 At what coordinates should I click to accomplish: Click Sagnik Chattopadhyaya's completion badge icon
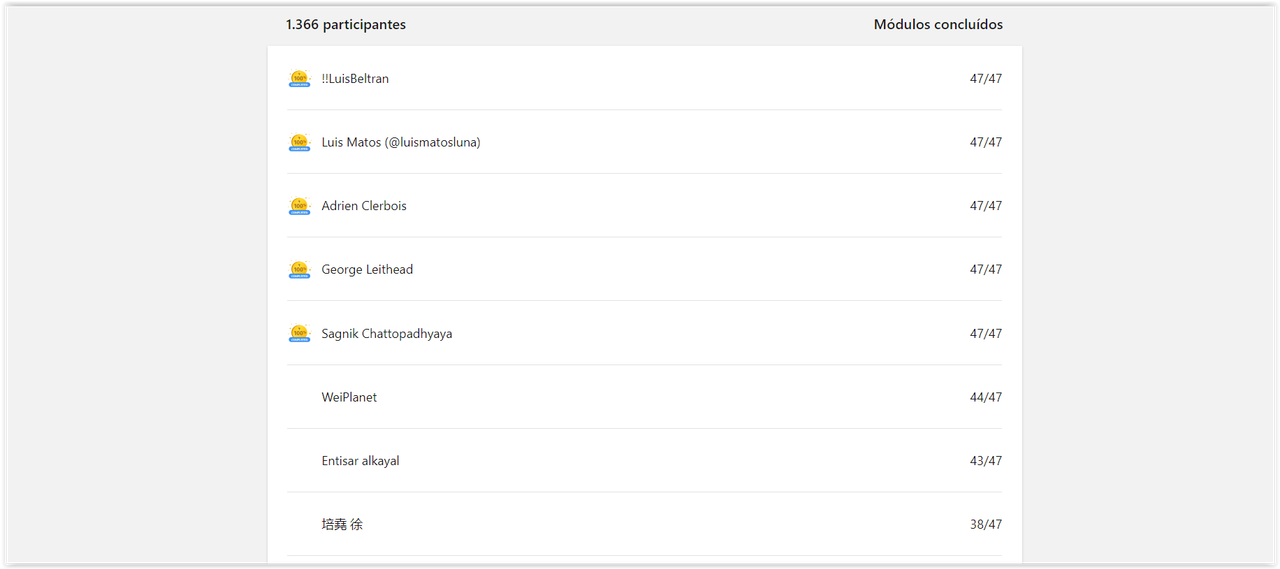tap(299, 334)
